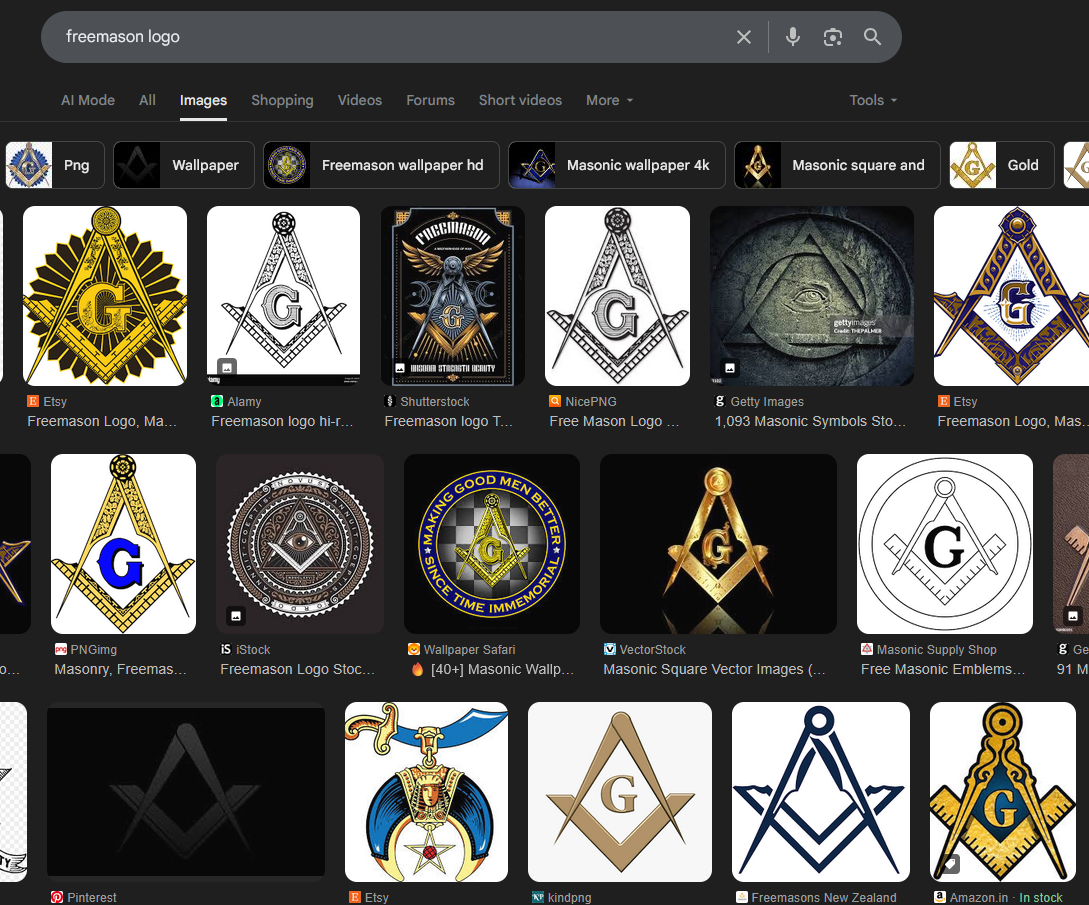Open iStock round eye seal thumbnail
The height and width of the screenshot is (905, 1089).
tap(300, 544)
